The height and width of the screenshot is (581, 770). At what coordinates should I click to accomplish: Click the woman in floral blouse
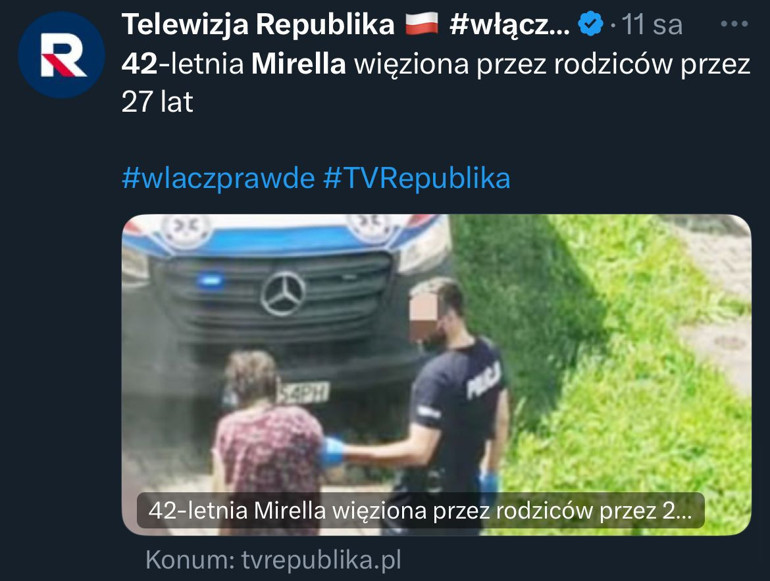pos(266,432)
